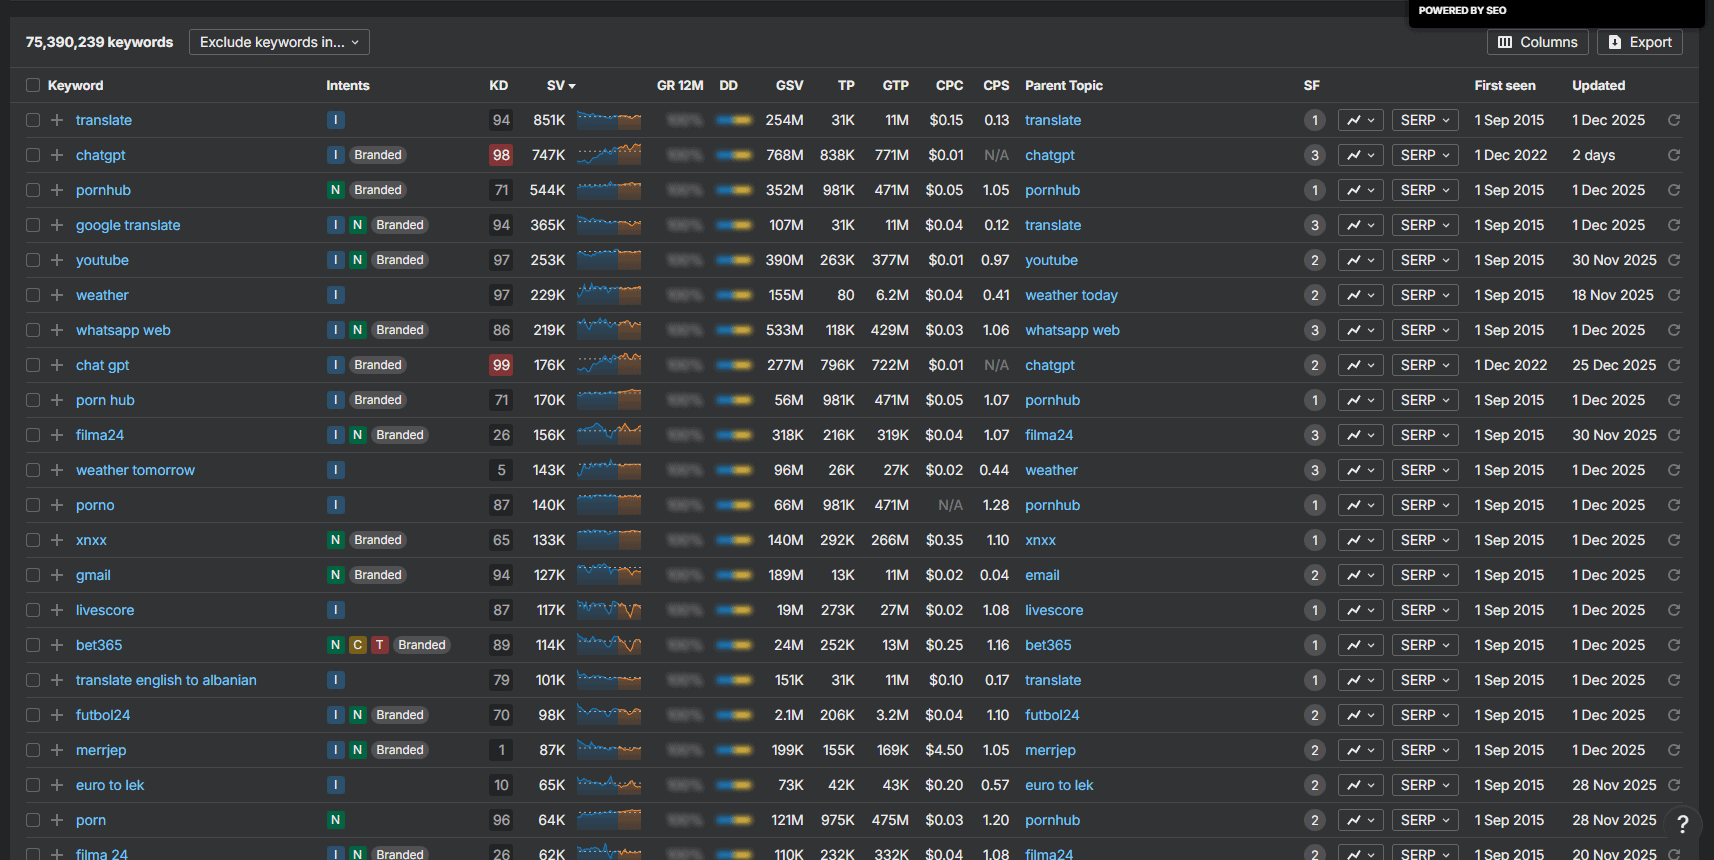Click the Commercial C intent badge for bet365
1714x860 pixels.
(x=358, y=645)
